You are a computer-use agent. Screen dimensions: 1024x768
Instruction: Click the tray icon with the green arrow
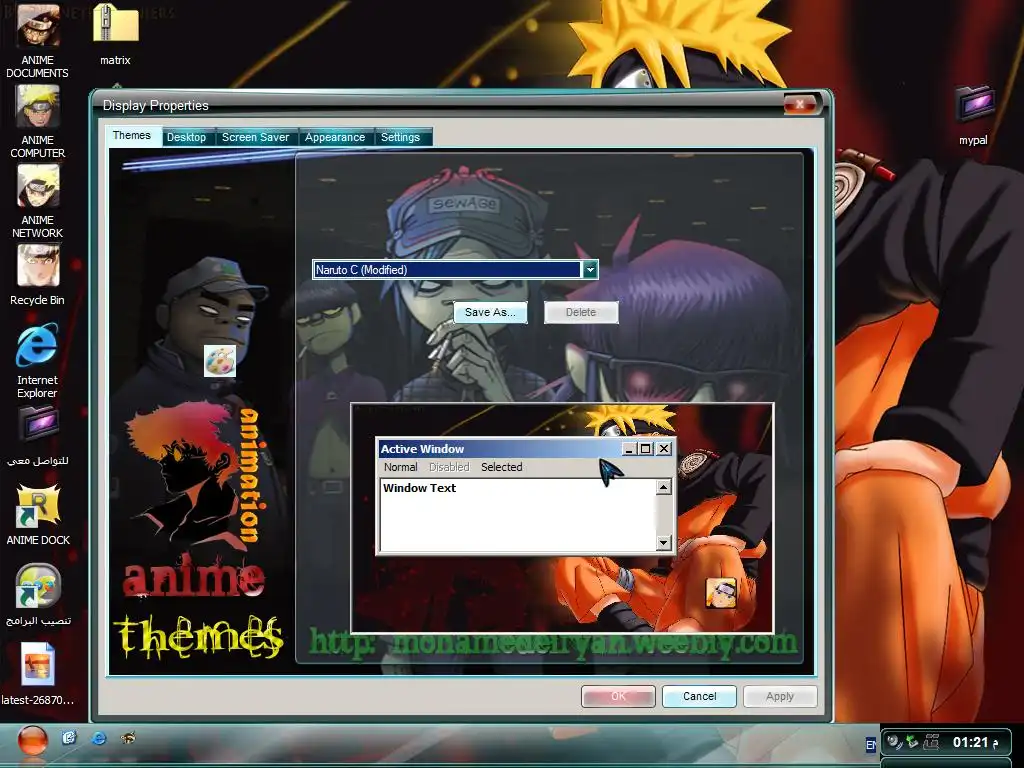[x=912, y=742]
